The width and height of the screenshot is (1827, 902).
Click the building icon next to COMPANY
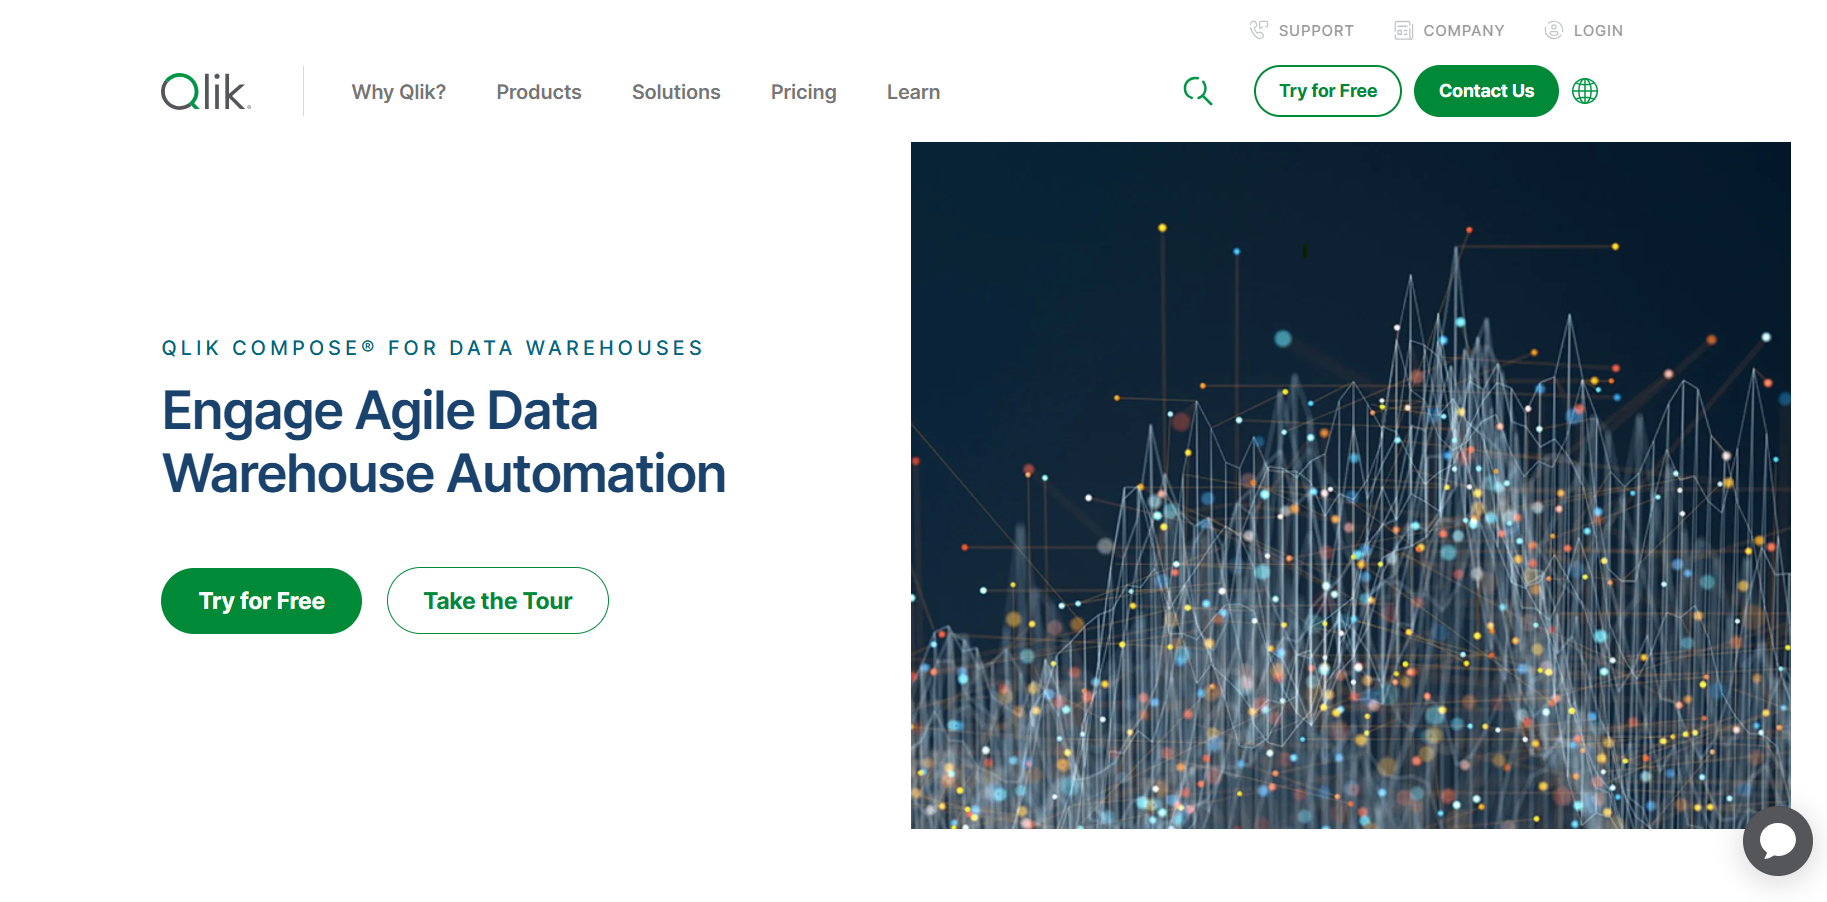click(x=1404, y=30)
